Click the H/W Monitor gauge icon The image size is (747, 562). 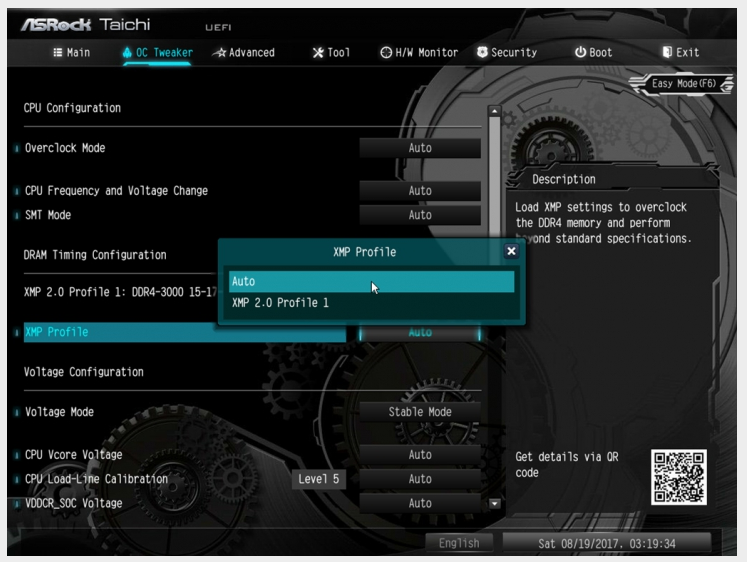coord(386,52)
